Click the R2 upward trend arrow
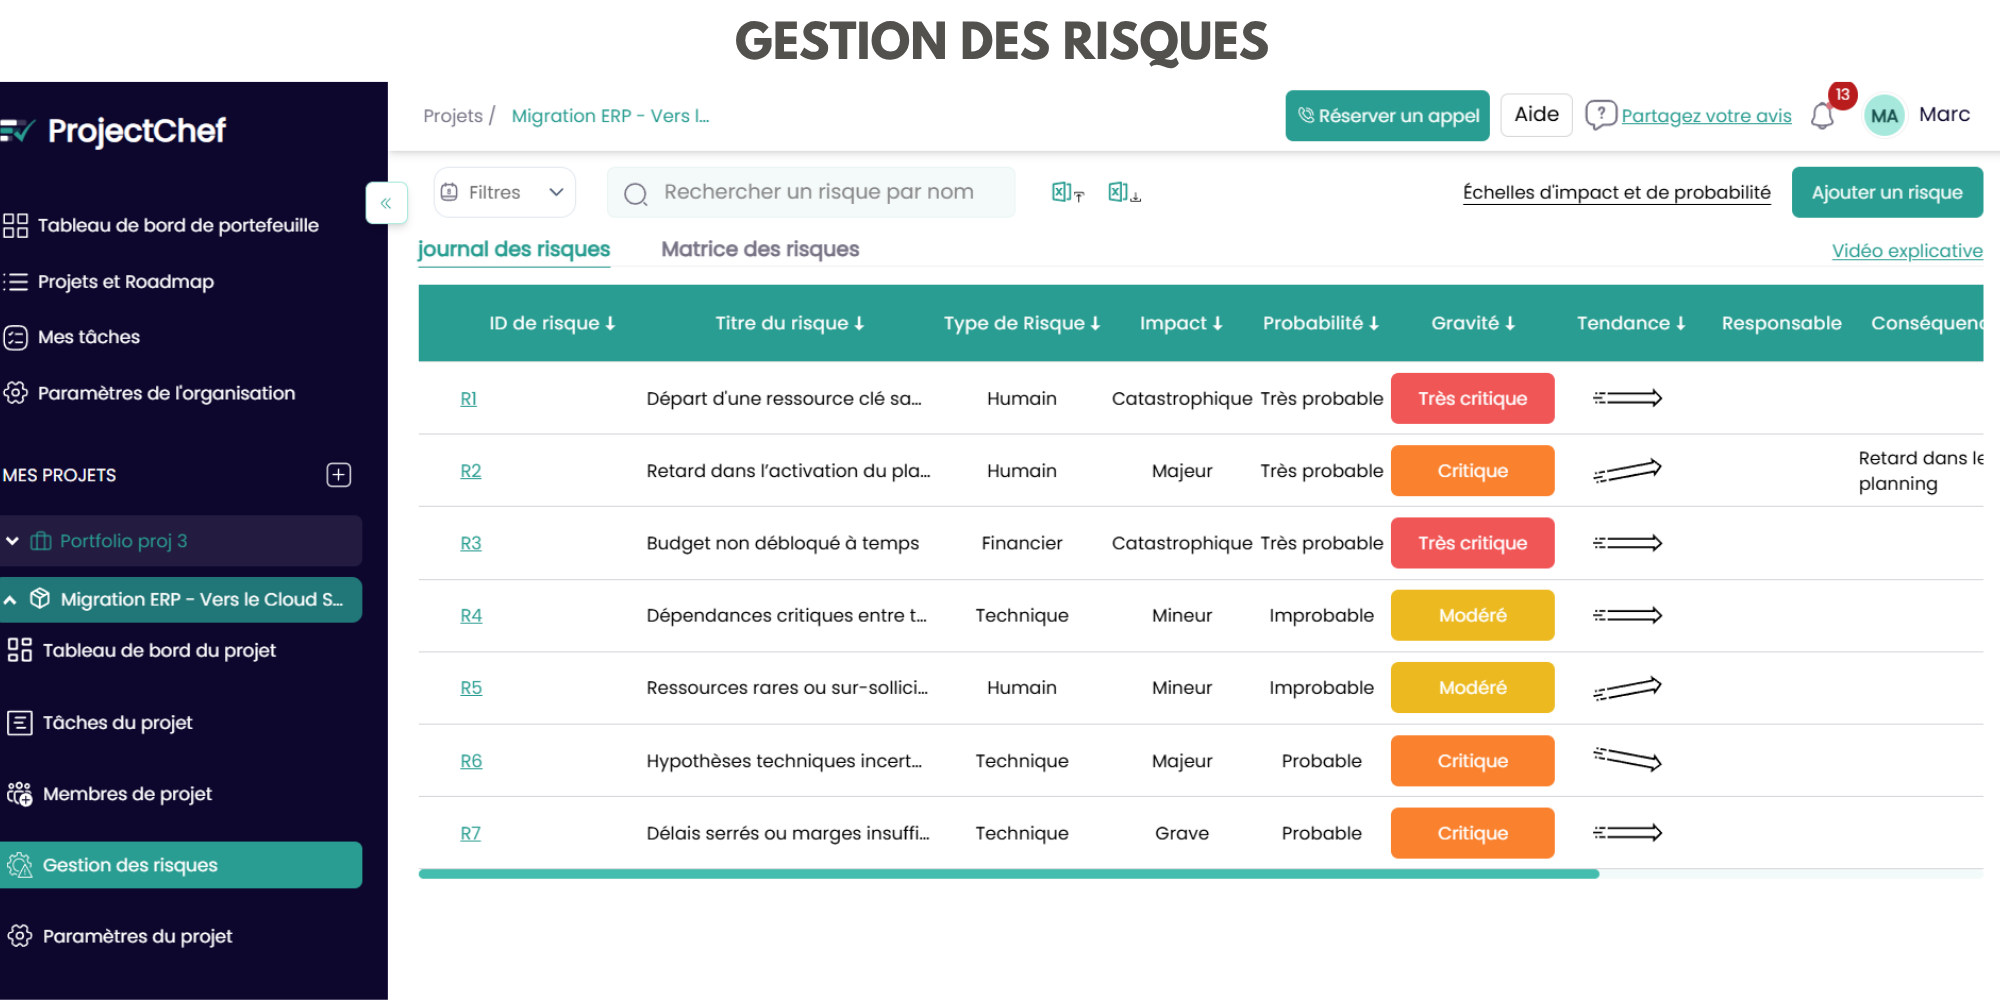The image size is (2000, 1000). tap(1627, 470)
